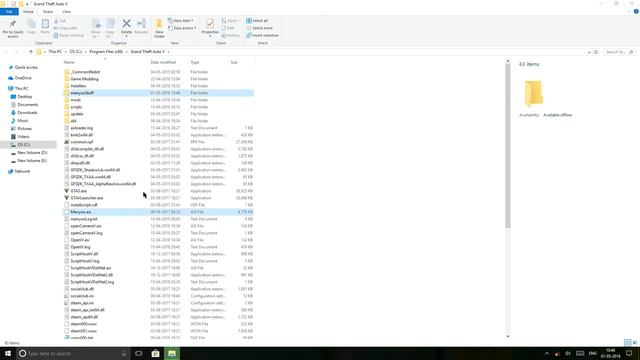Click the taskbar search box
This screenshot has width=640, height=360.
(x=73, y=353)
